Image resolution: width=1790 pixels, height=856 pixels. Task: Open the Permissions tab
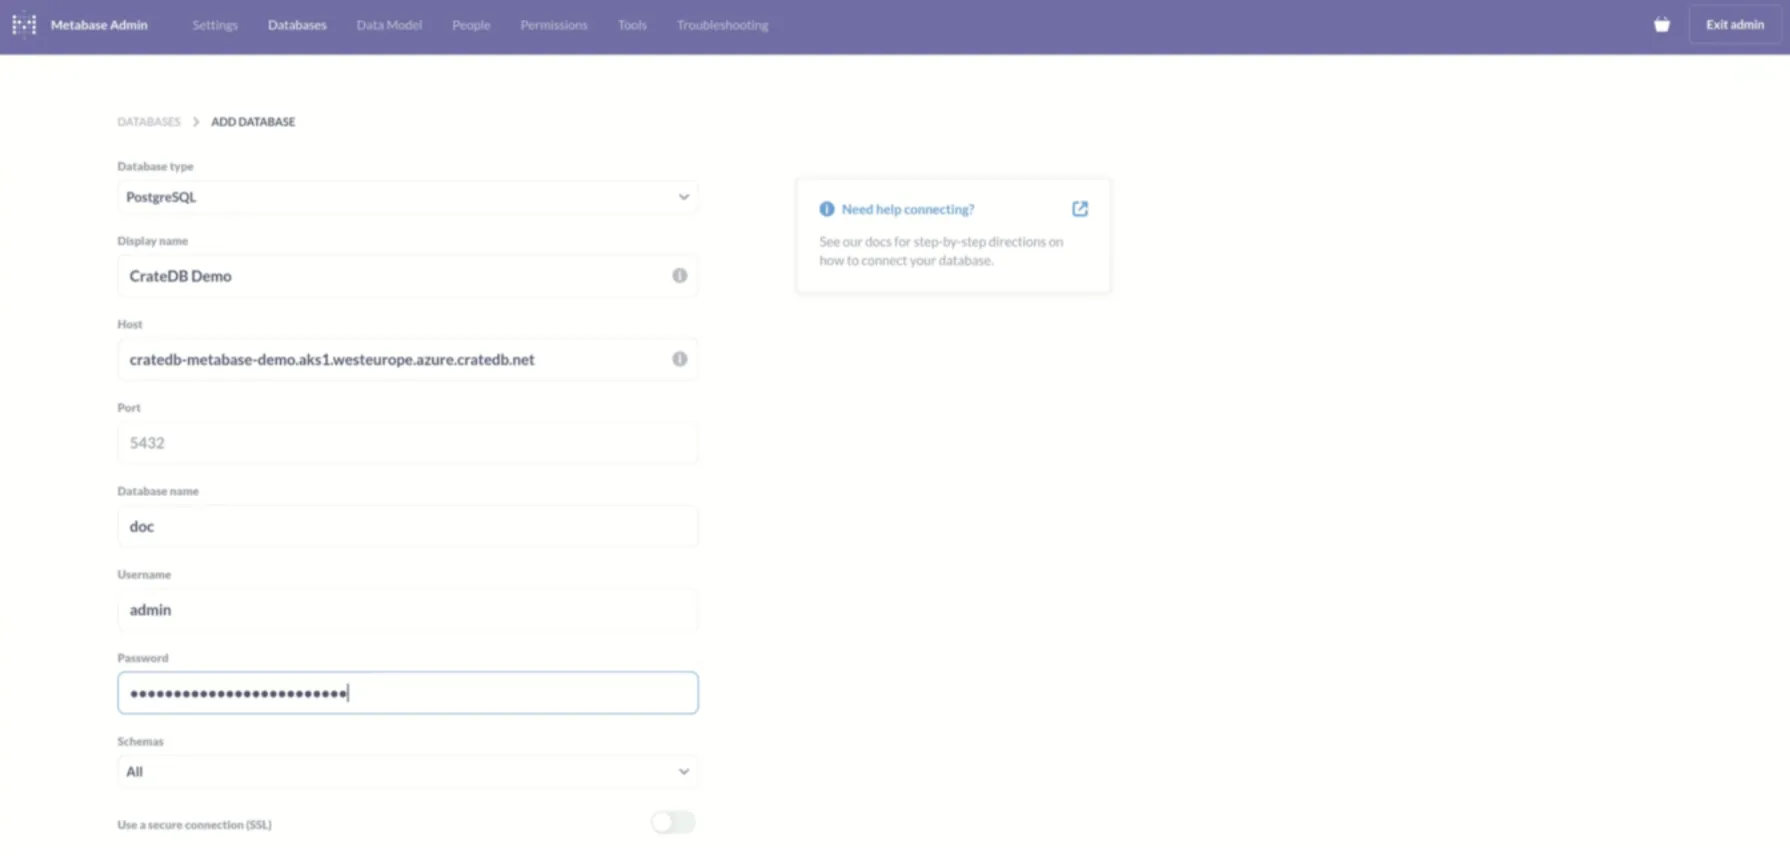[554, 25]
